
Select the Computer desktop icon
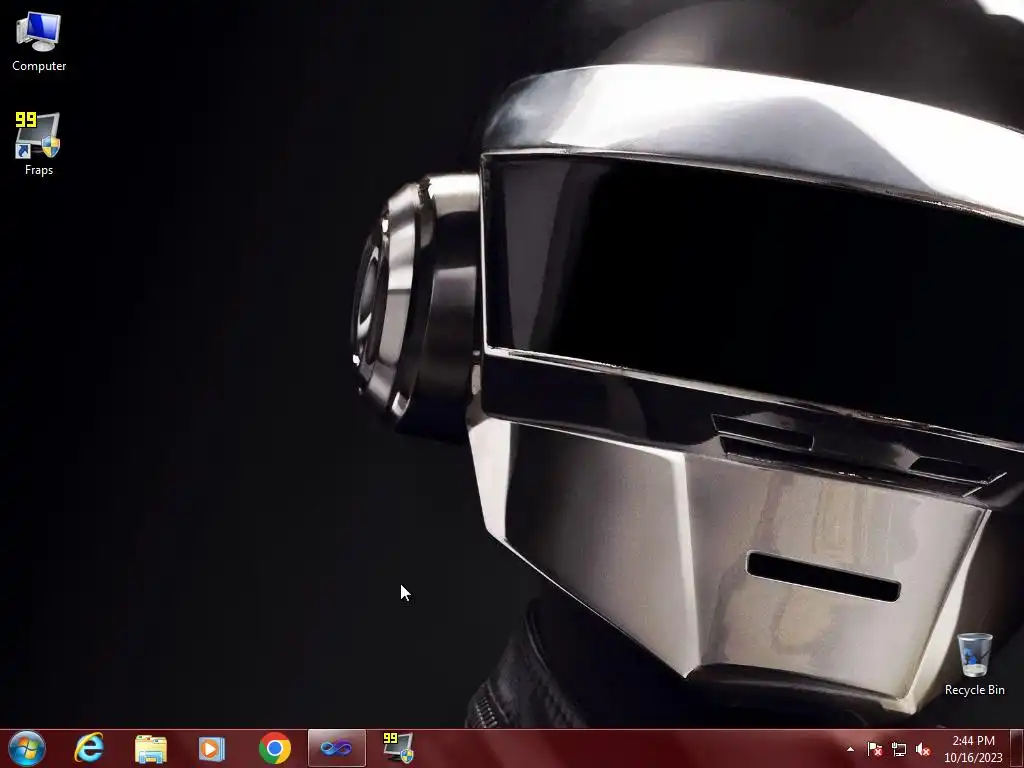click(x=39, y=42)
